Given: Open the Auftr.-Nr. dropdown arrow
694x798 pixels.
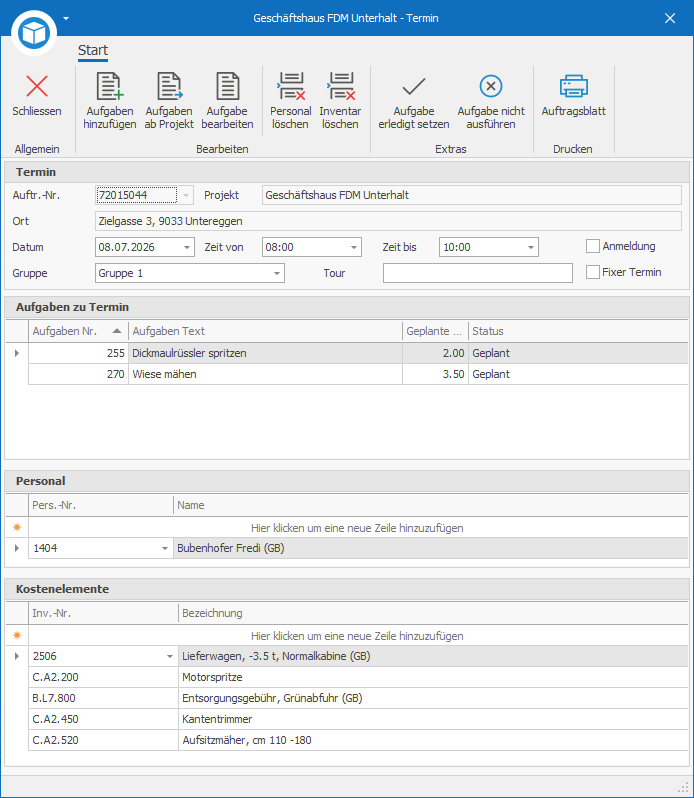Looking at the screenshot, I should pyautogui.click(x=186, y=195).
